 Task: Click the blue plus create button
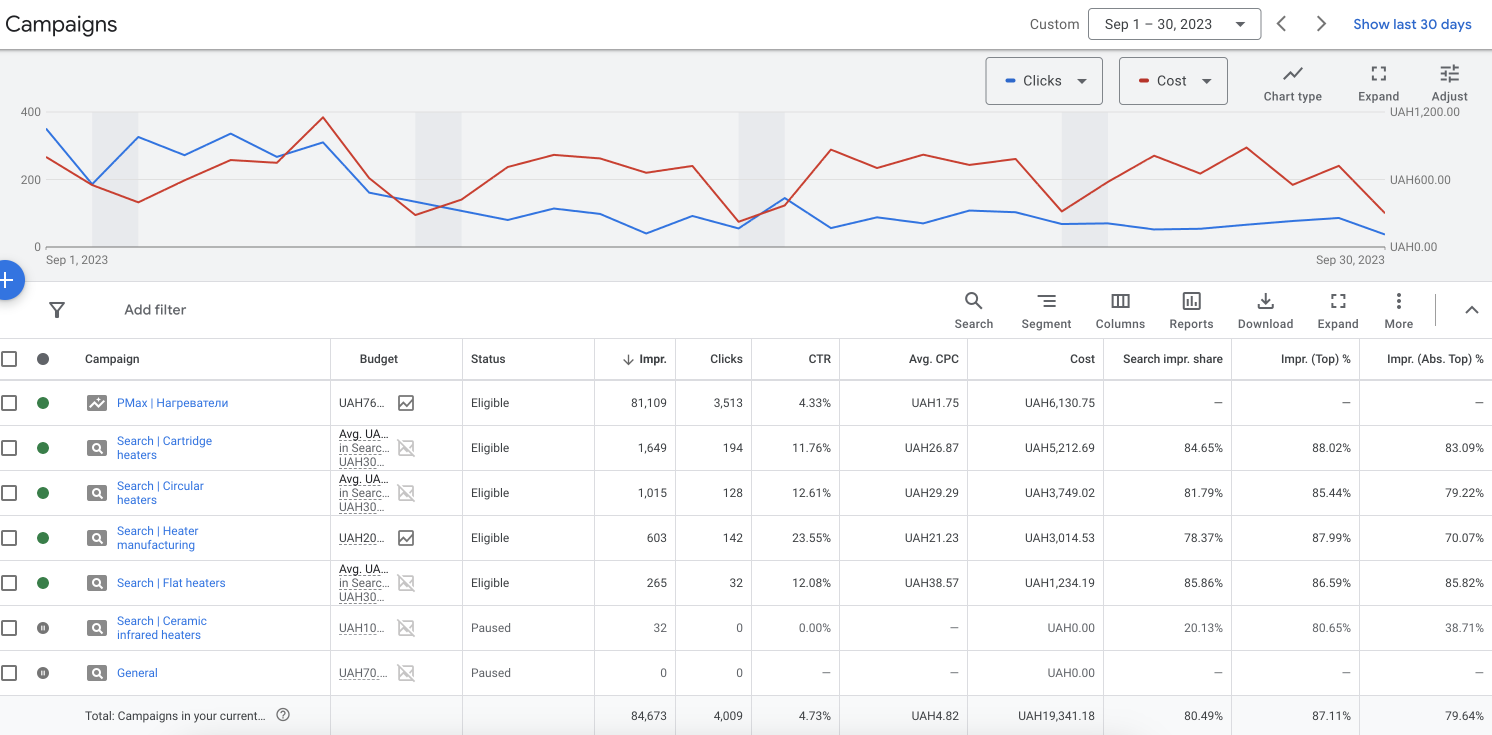[x=8, y=281]
